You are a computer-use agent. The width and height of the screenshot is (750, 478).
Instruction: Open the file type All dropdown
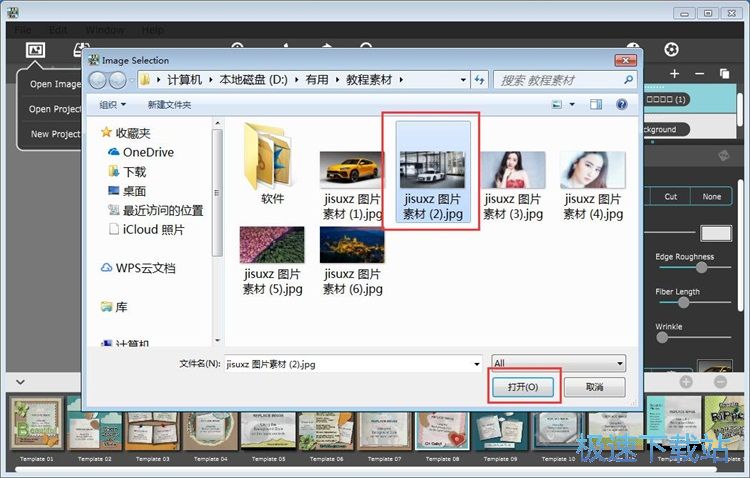pyautogui.click(x=558, y=363)
